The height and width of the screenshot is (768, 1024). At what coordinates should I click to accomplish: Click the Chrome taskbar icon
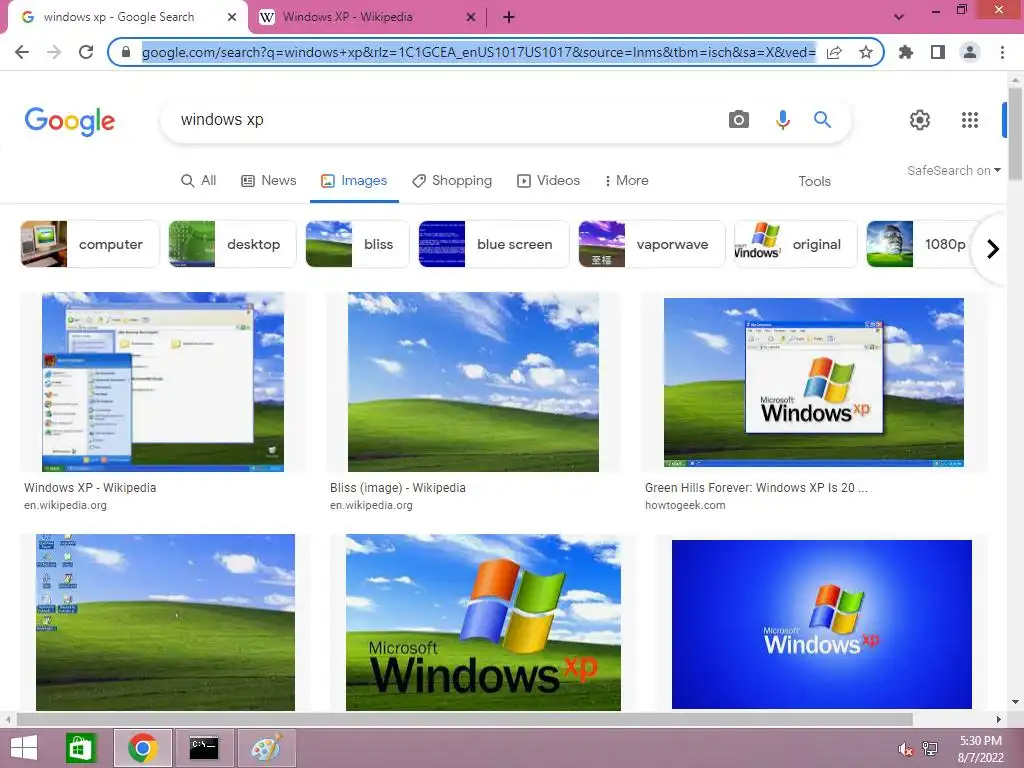pyautogui.click(x=142, y=748)
